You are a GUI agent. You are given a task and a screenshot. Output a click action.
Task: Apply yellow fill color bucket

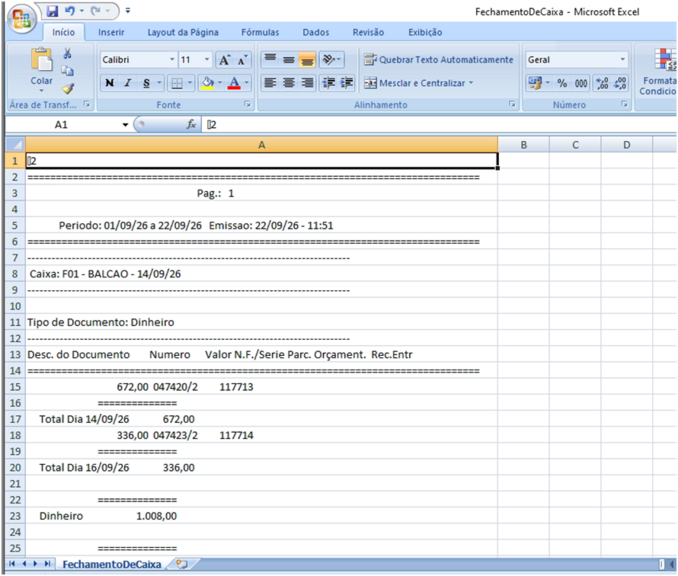coord(208,83)
